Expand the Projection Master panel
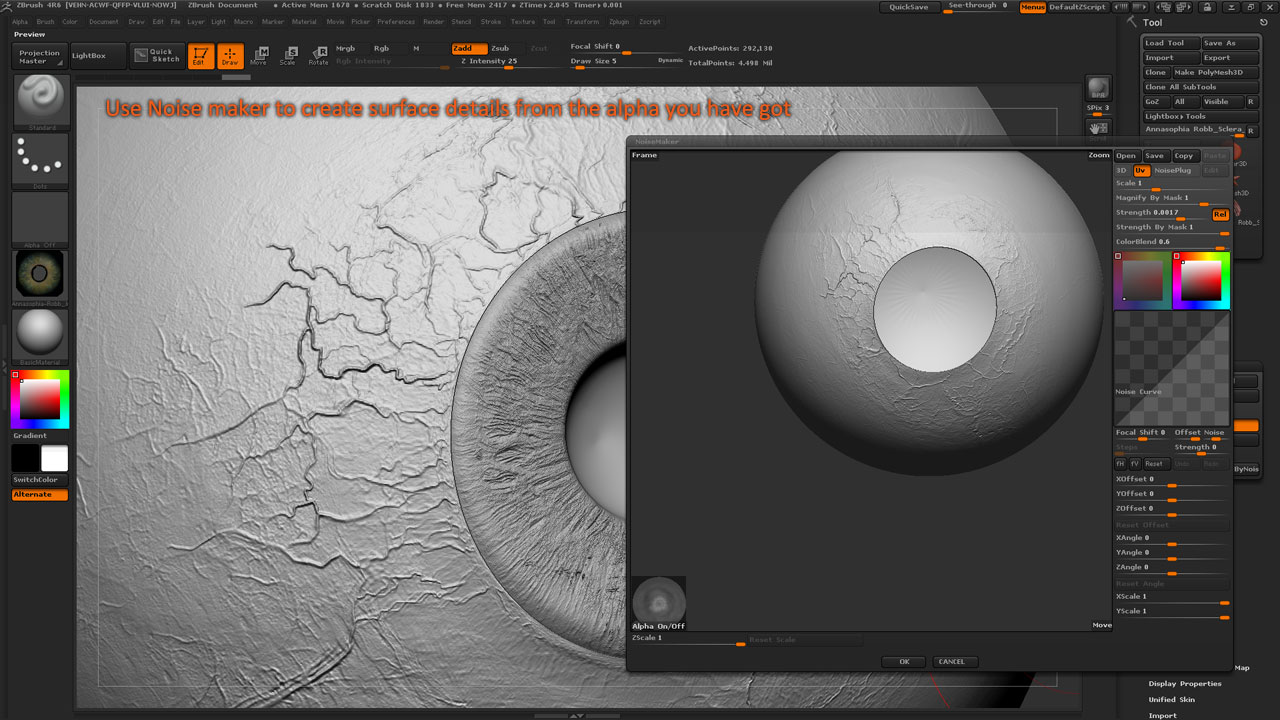 coord(40,57)
